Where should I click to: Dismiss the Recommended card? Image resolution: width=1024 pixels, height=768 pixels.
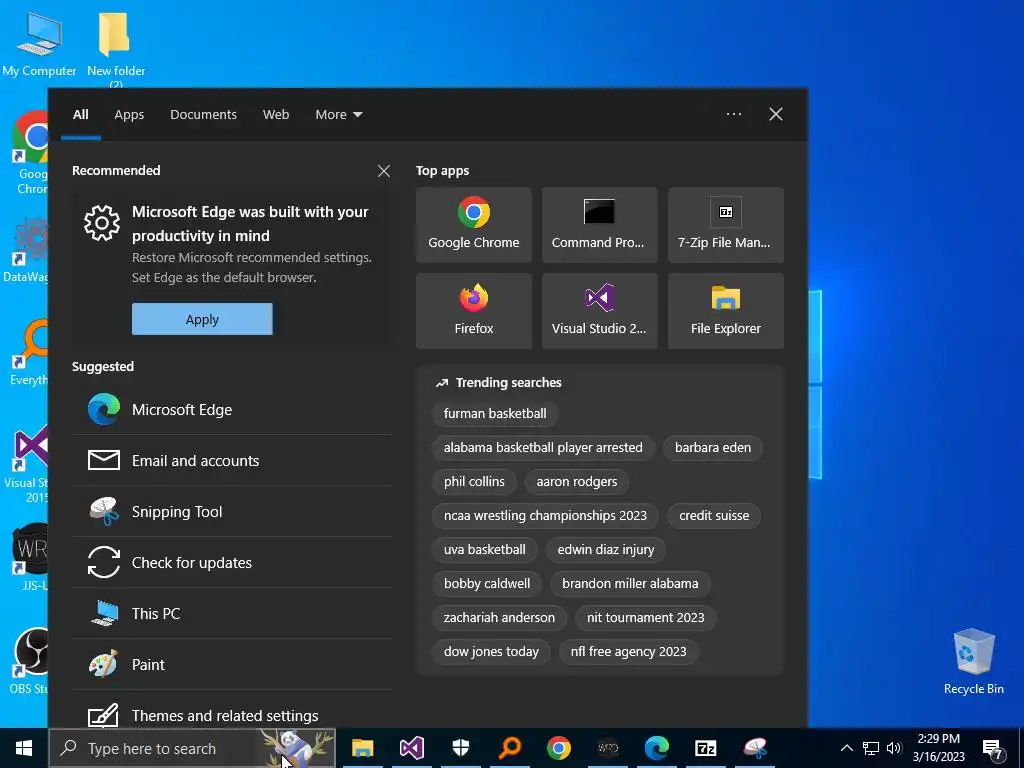384,171
